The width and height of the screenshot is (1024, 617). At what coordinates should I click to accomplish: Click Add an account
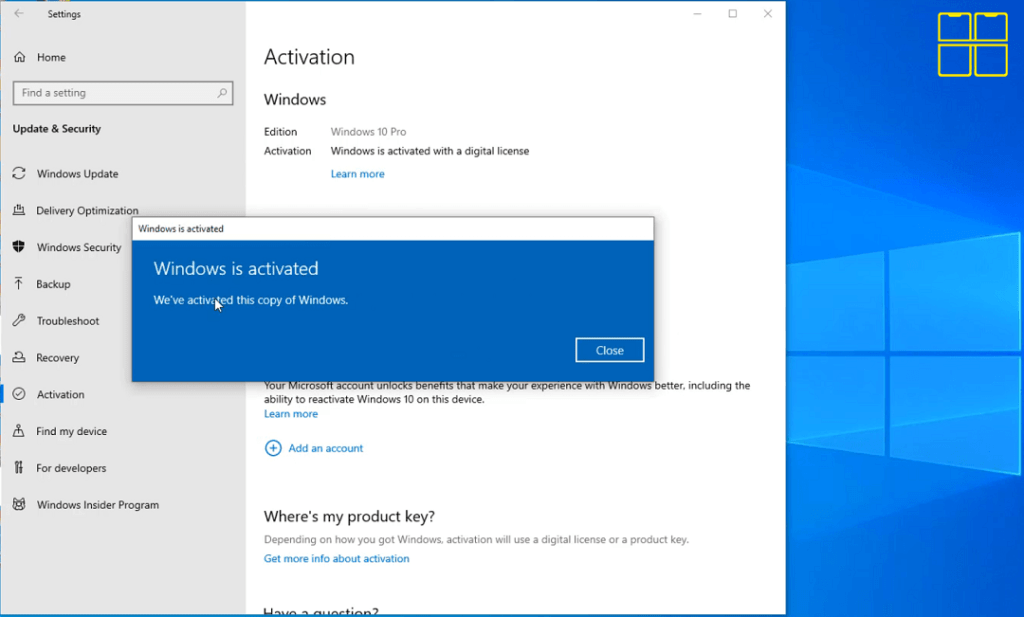pyautogui.click(x=325, y=448)
